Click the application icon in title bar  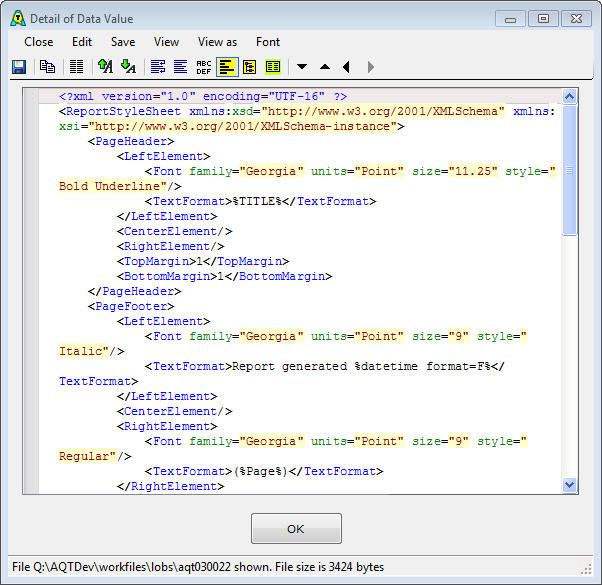[18, 18]
